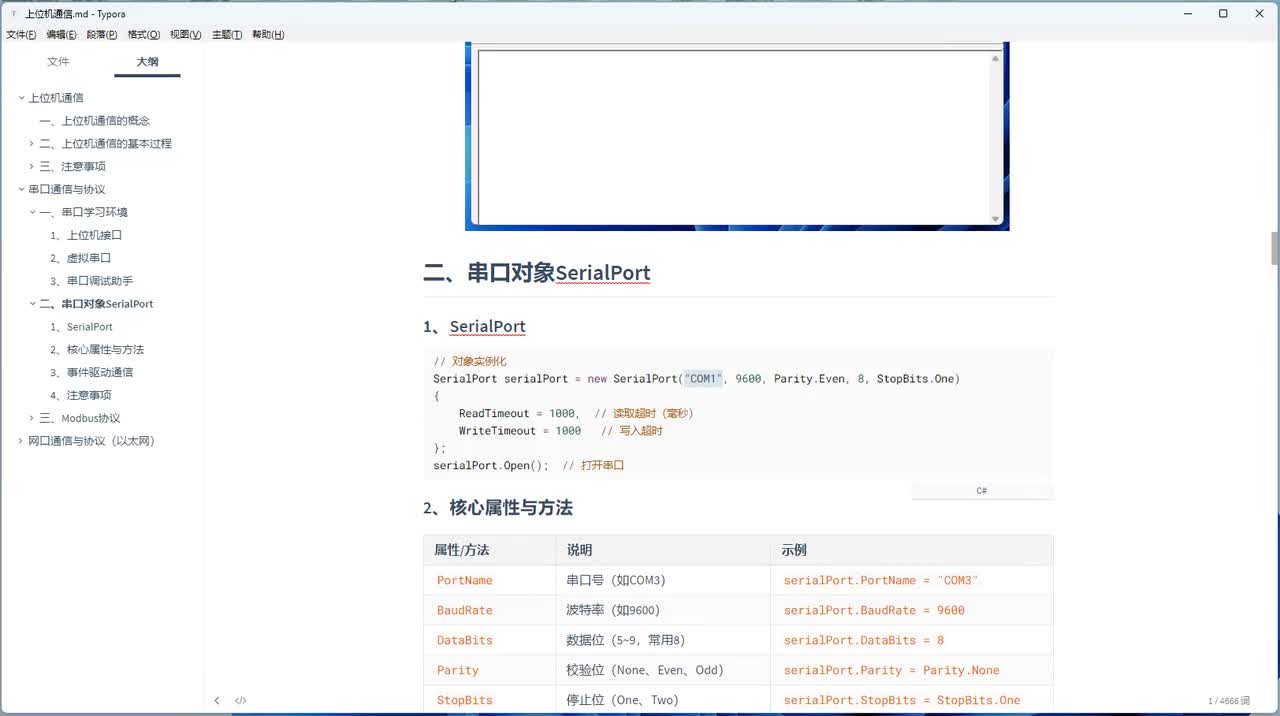Expand 三、Modbus协议 outline node

point(32,418)
